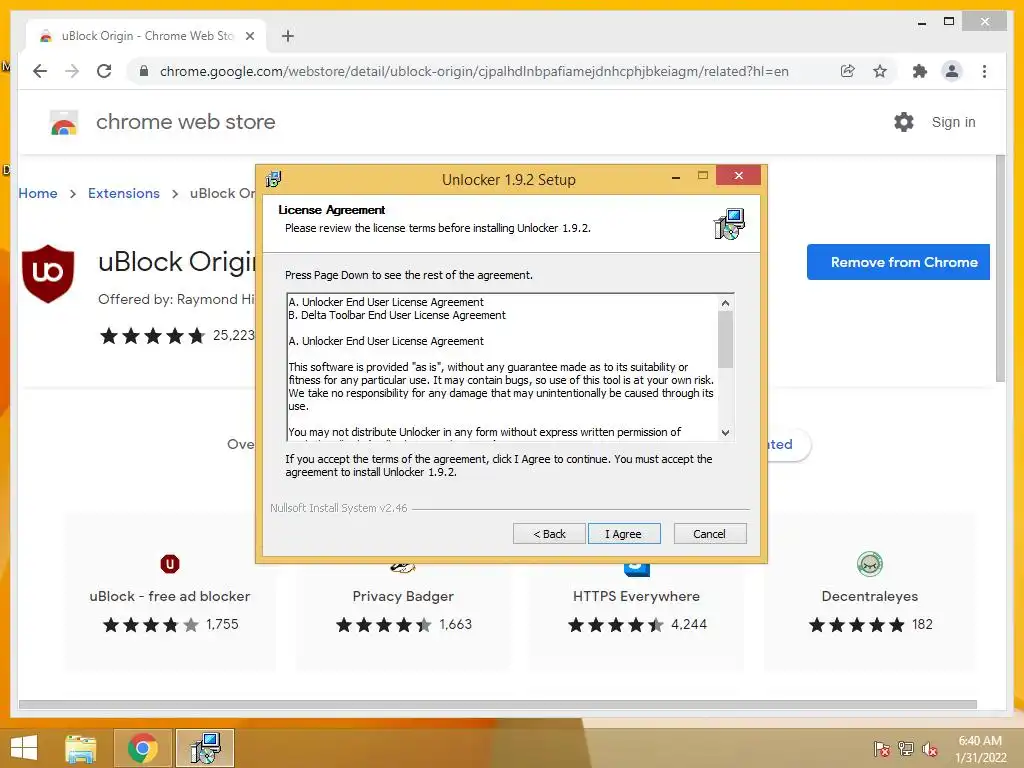Click the uBlock free ad blocker icon
Image resolution: width=1024 pixels, height=768 pixels.
170,564
